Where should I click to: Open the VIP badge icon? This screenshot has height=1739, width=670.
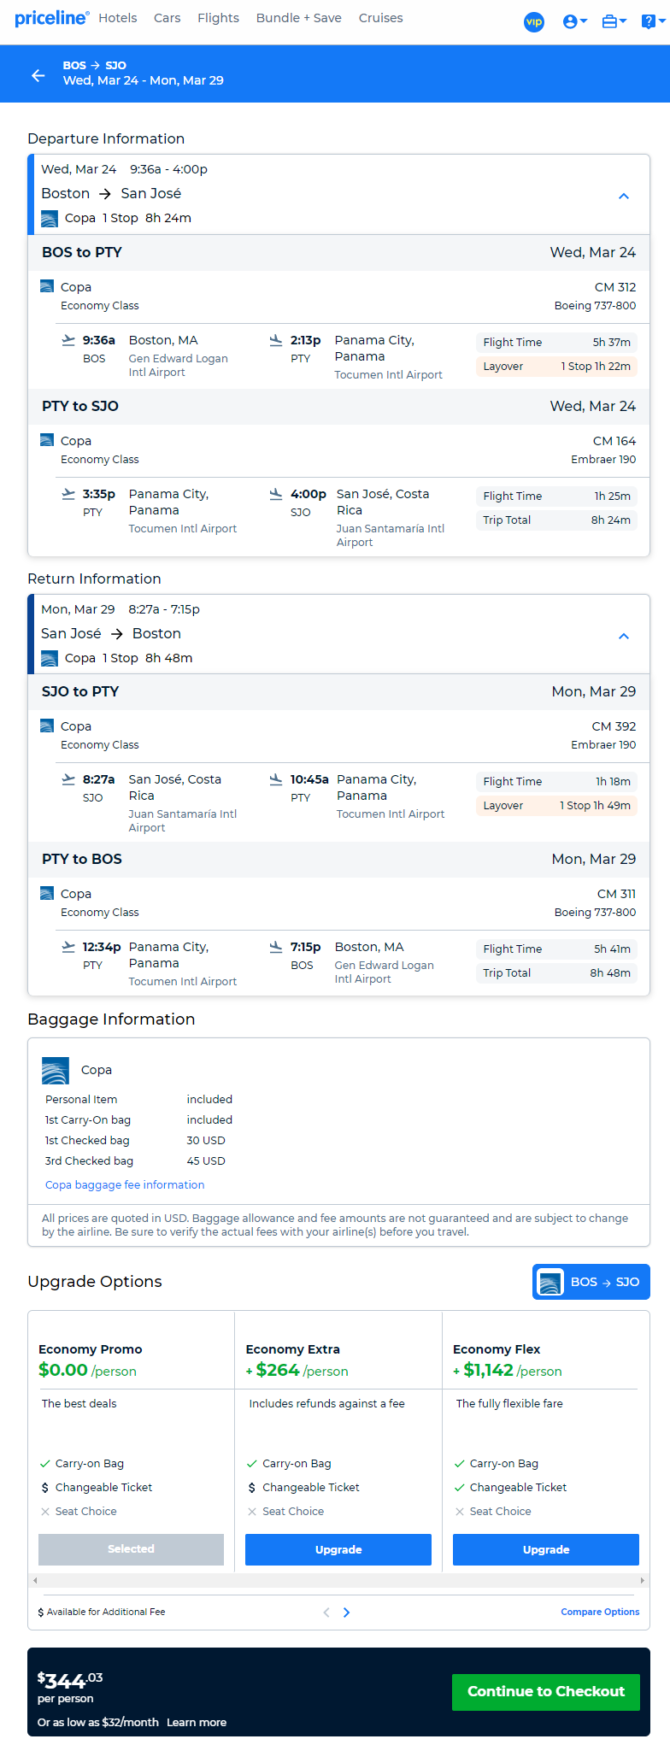(x=534, y=21)
